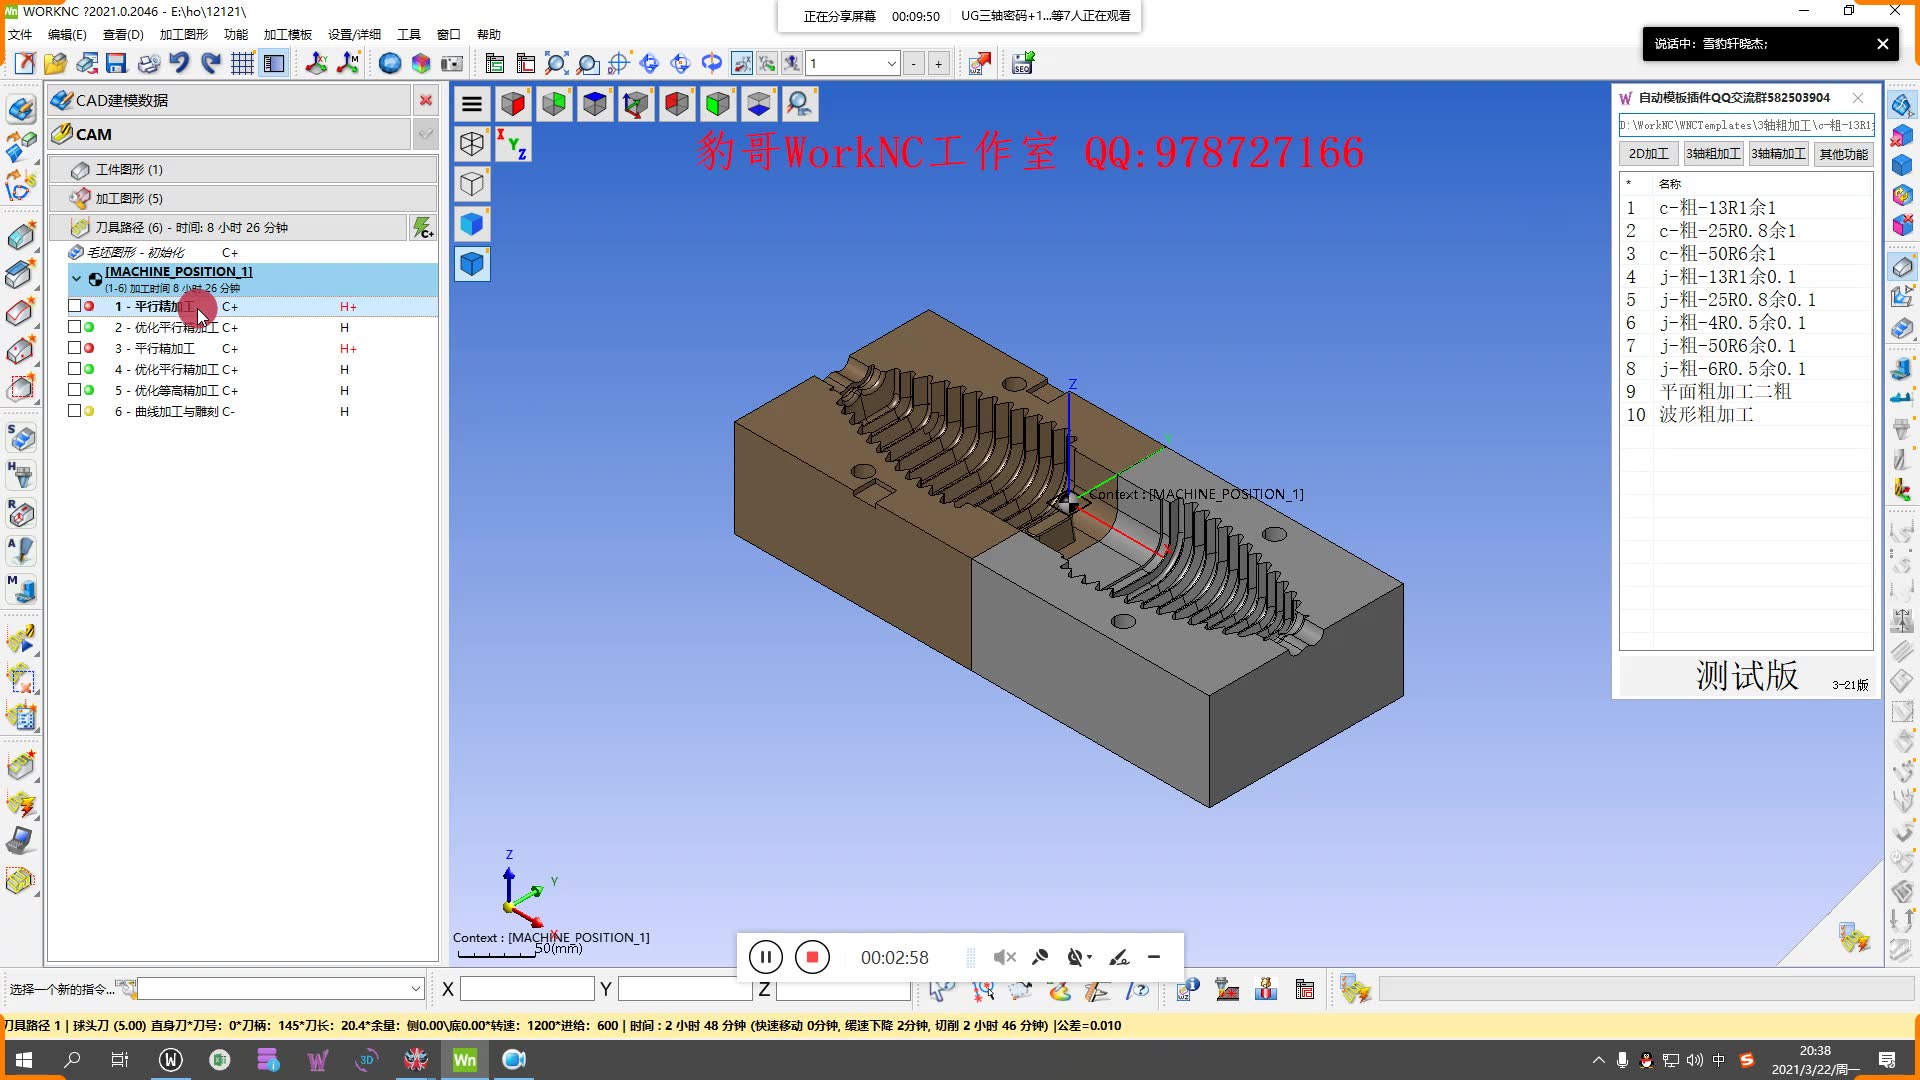
Task: Click the toolpath calculate lightning icon
Action: click(423, 228)
